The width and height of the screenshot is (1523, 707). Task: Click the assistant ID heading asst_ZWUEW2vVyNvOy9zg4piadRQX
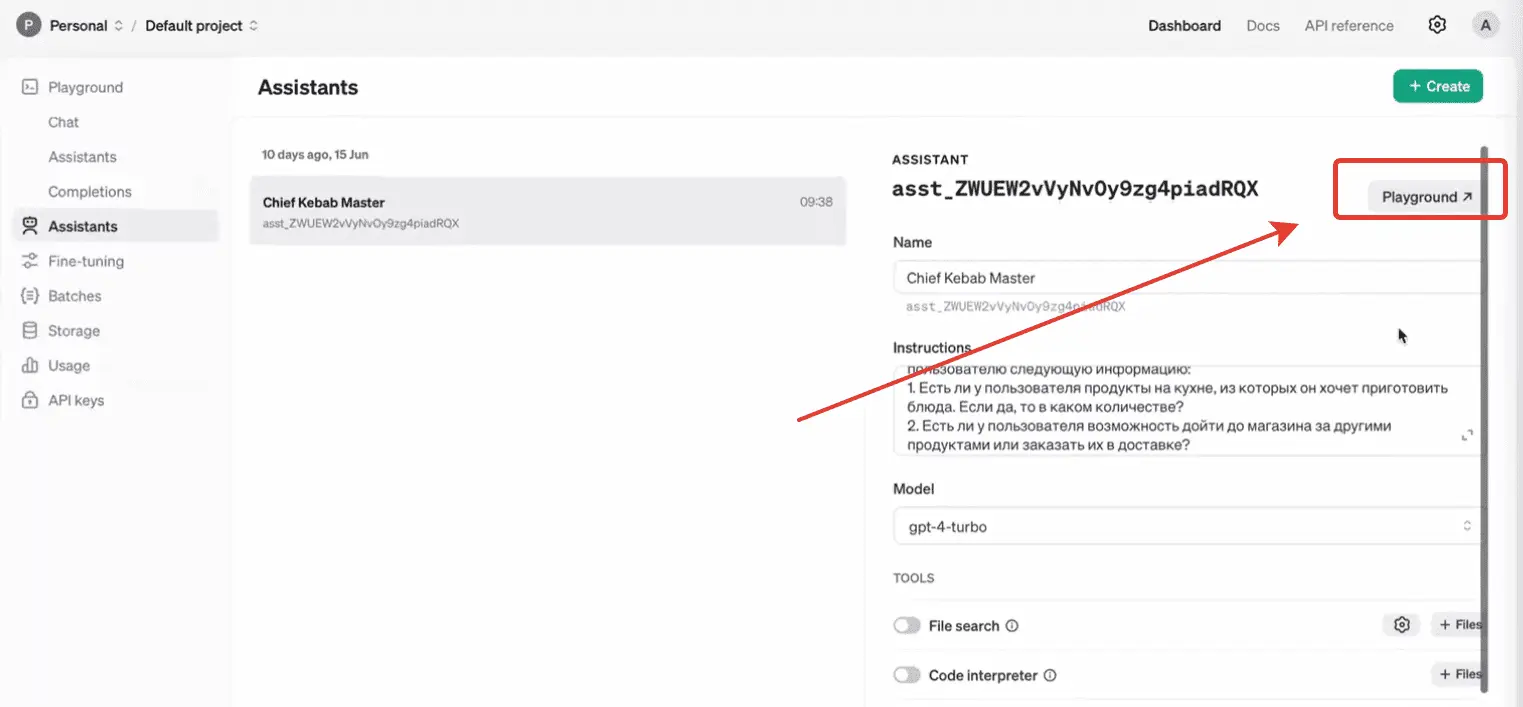coord(1075,189)
